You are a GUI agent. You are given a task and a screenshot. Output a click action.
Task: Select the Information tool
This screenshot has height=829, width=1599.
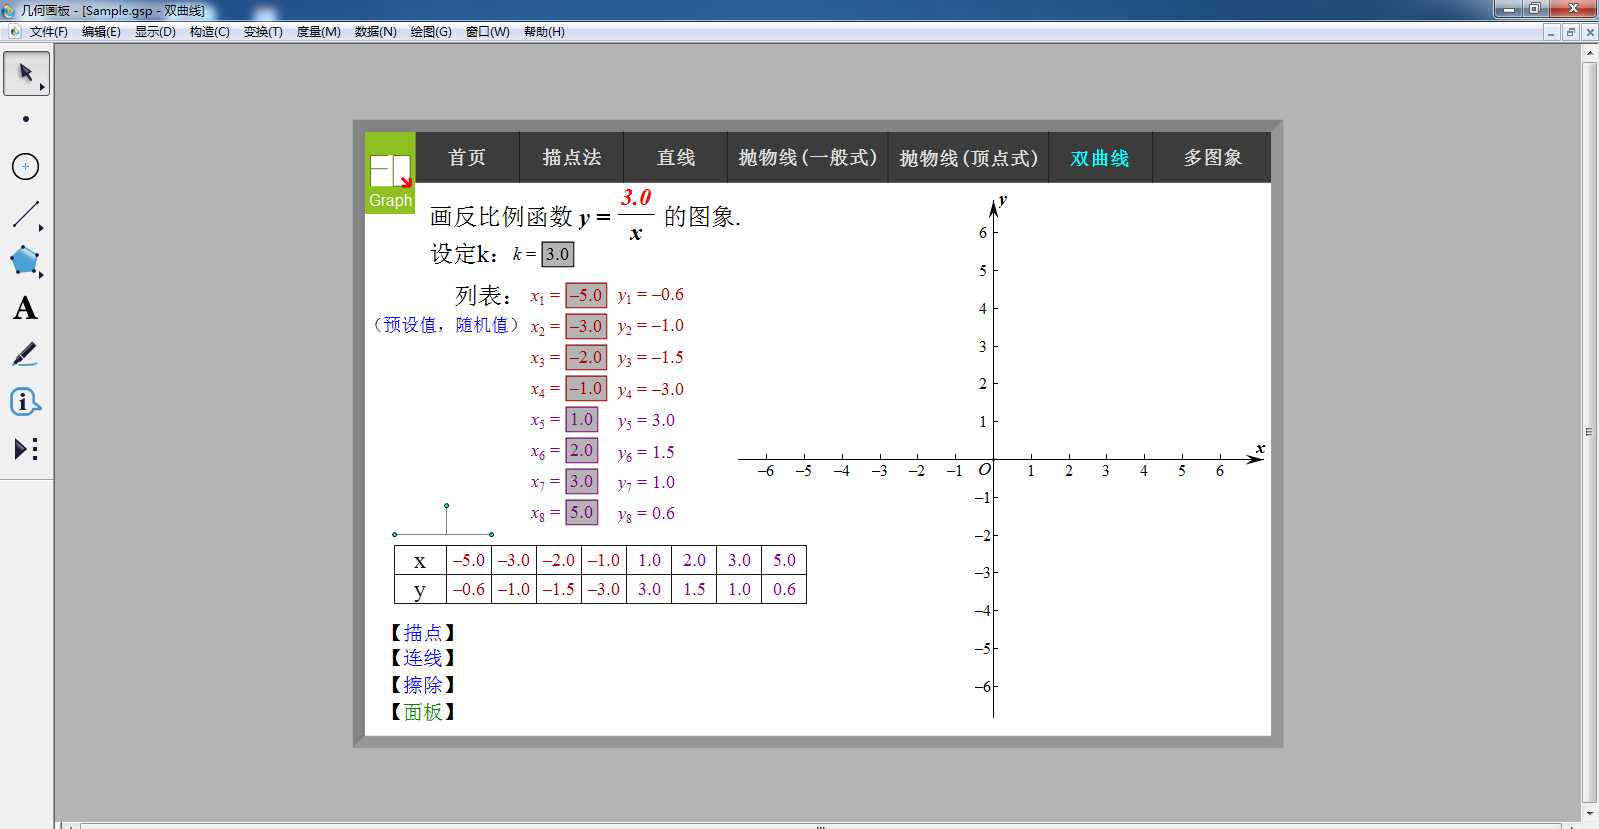pos(26,402)
